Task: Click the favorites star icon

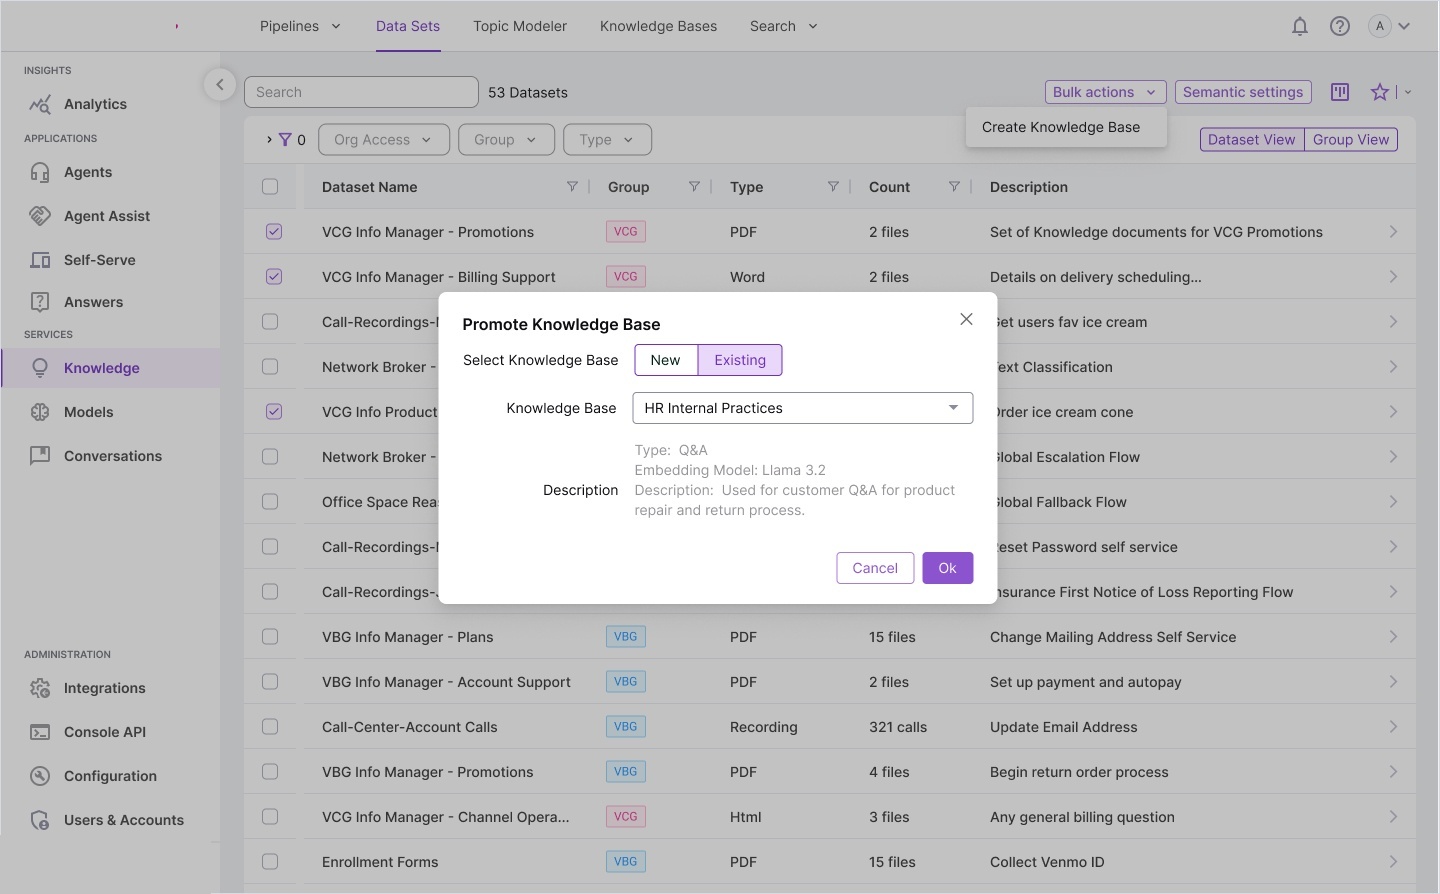Action: coord(1380,92)
